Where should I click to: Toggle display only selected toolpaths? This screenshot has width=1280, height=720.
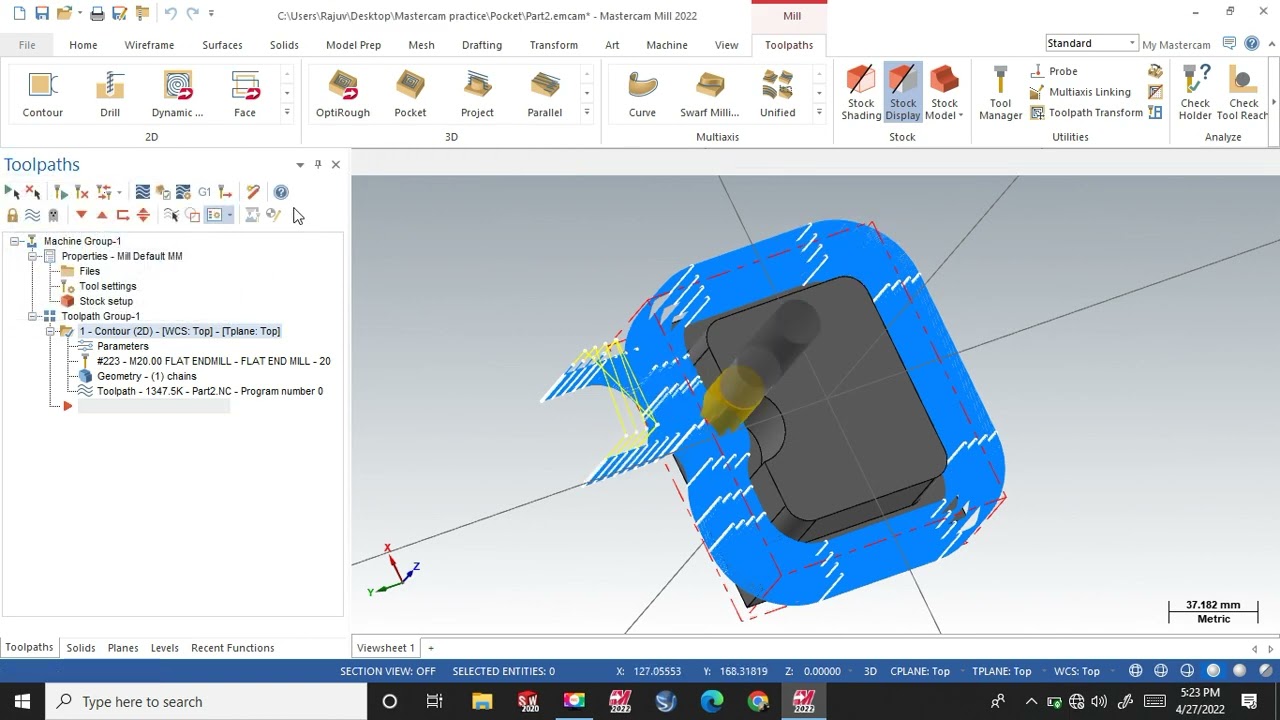click(x=172, y=215)
